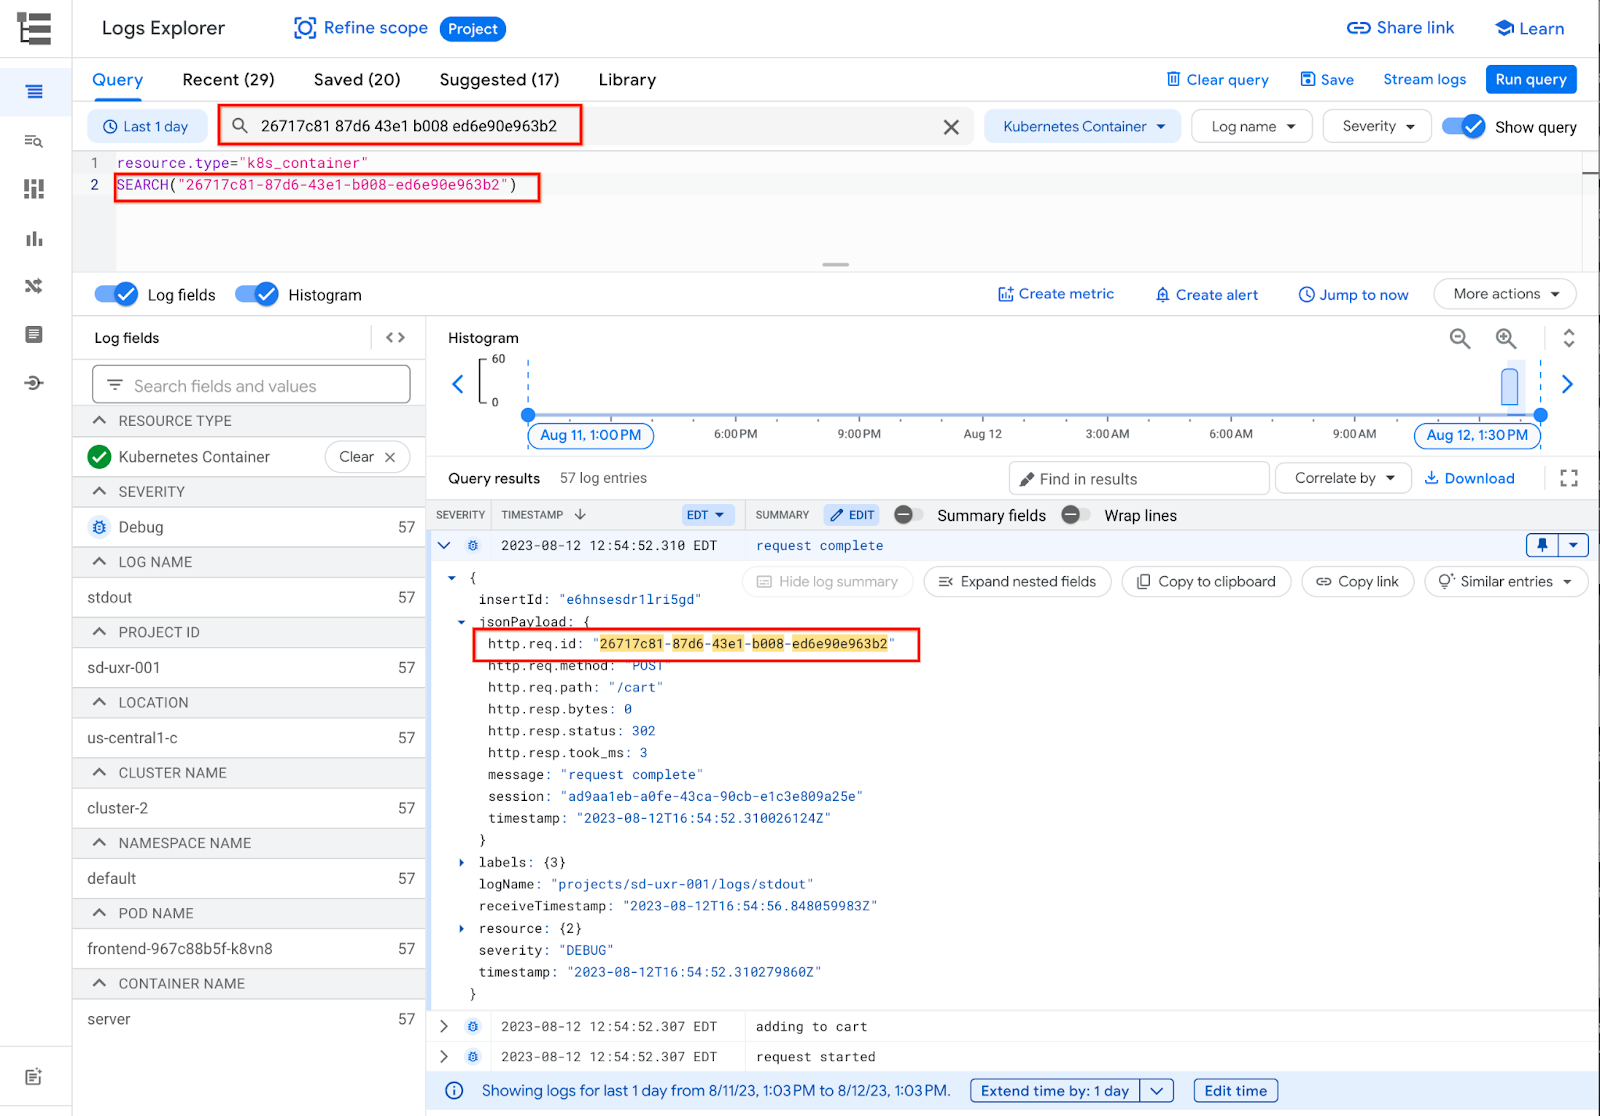Open the Share link option
Screen dimensions: 1600x1116
[1400, 28]
